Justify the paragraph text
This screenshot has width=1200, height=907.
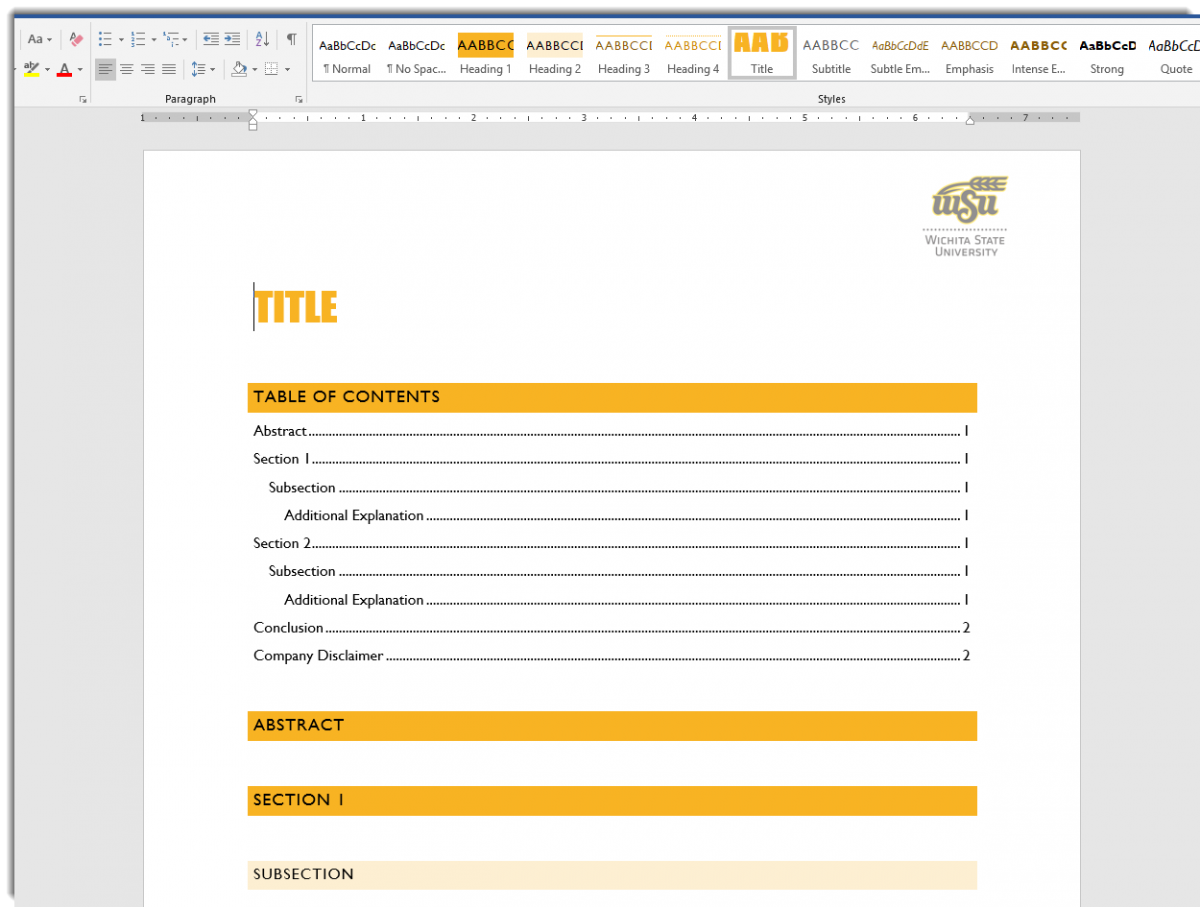tap(169, 69)
